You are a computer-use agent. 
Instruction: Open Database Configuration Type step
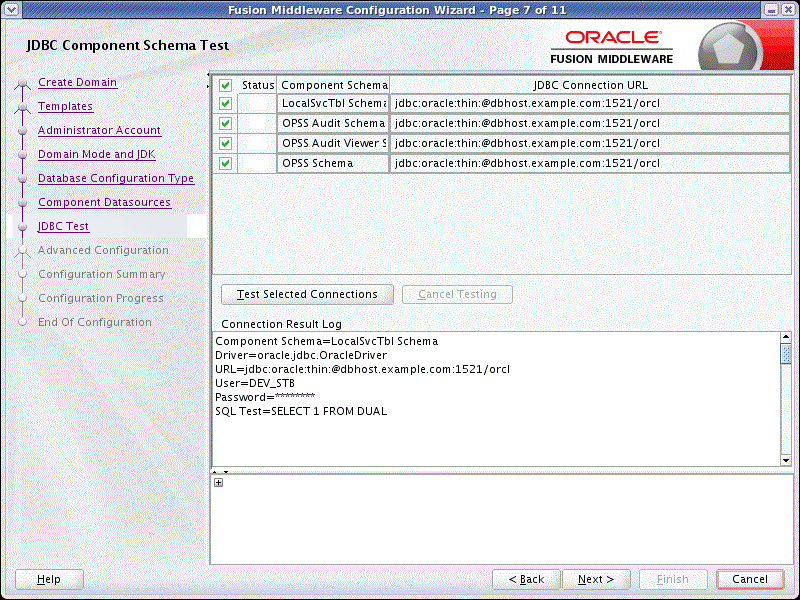coord(116,178)
